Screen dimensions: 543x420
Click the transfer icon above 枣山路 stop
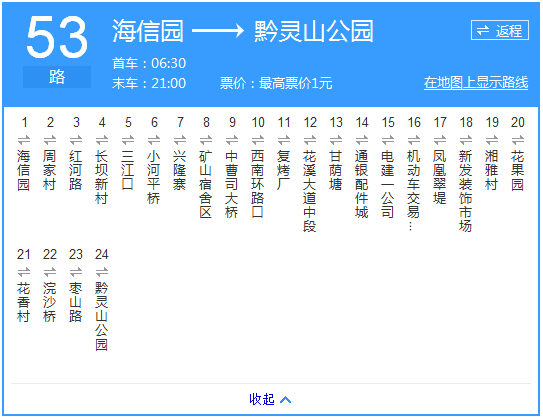[x=76, y=272]
